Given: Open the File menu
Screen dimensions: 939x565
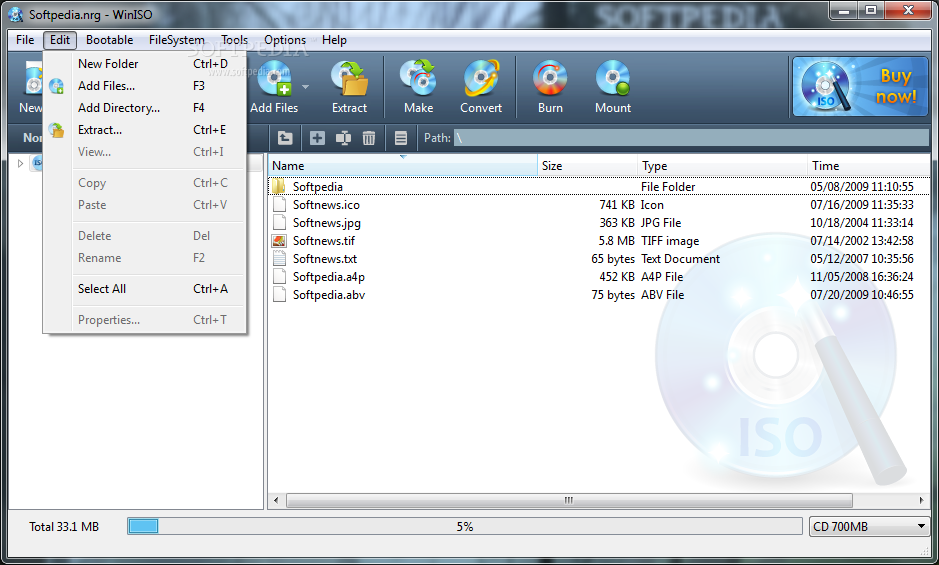Looking at the screenshot, I should [x=25, y=40].
